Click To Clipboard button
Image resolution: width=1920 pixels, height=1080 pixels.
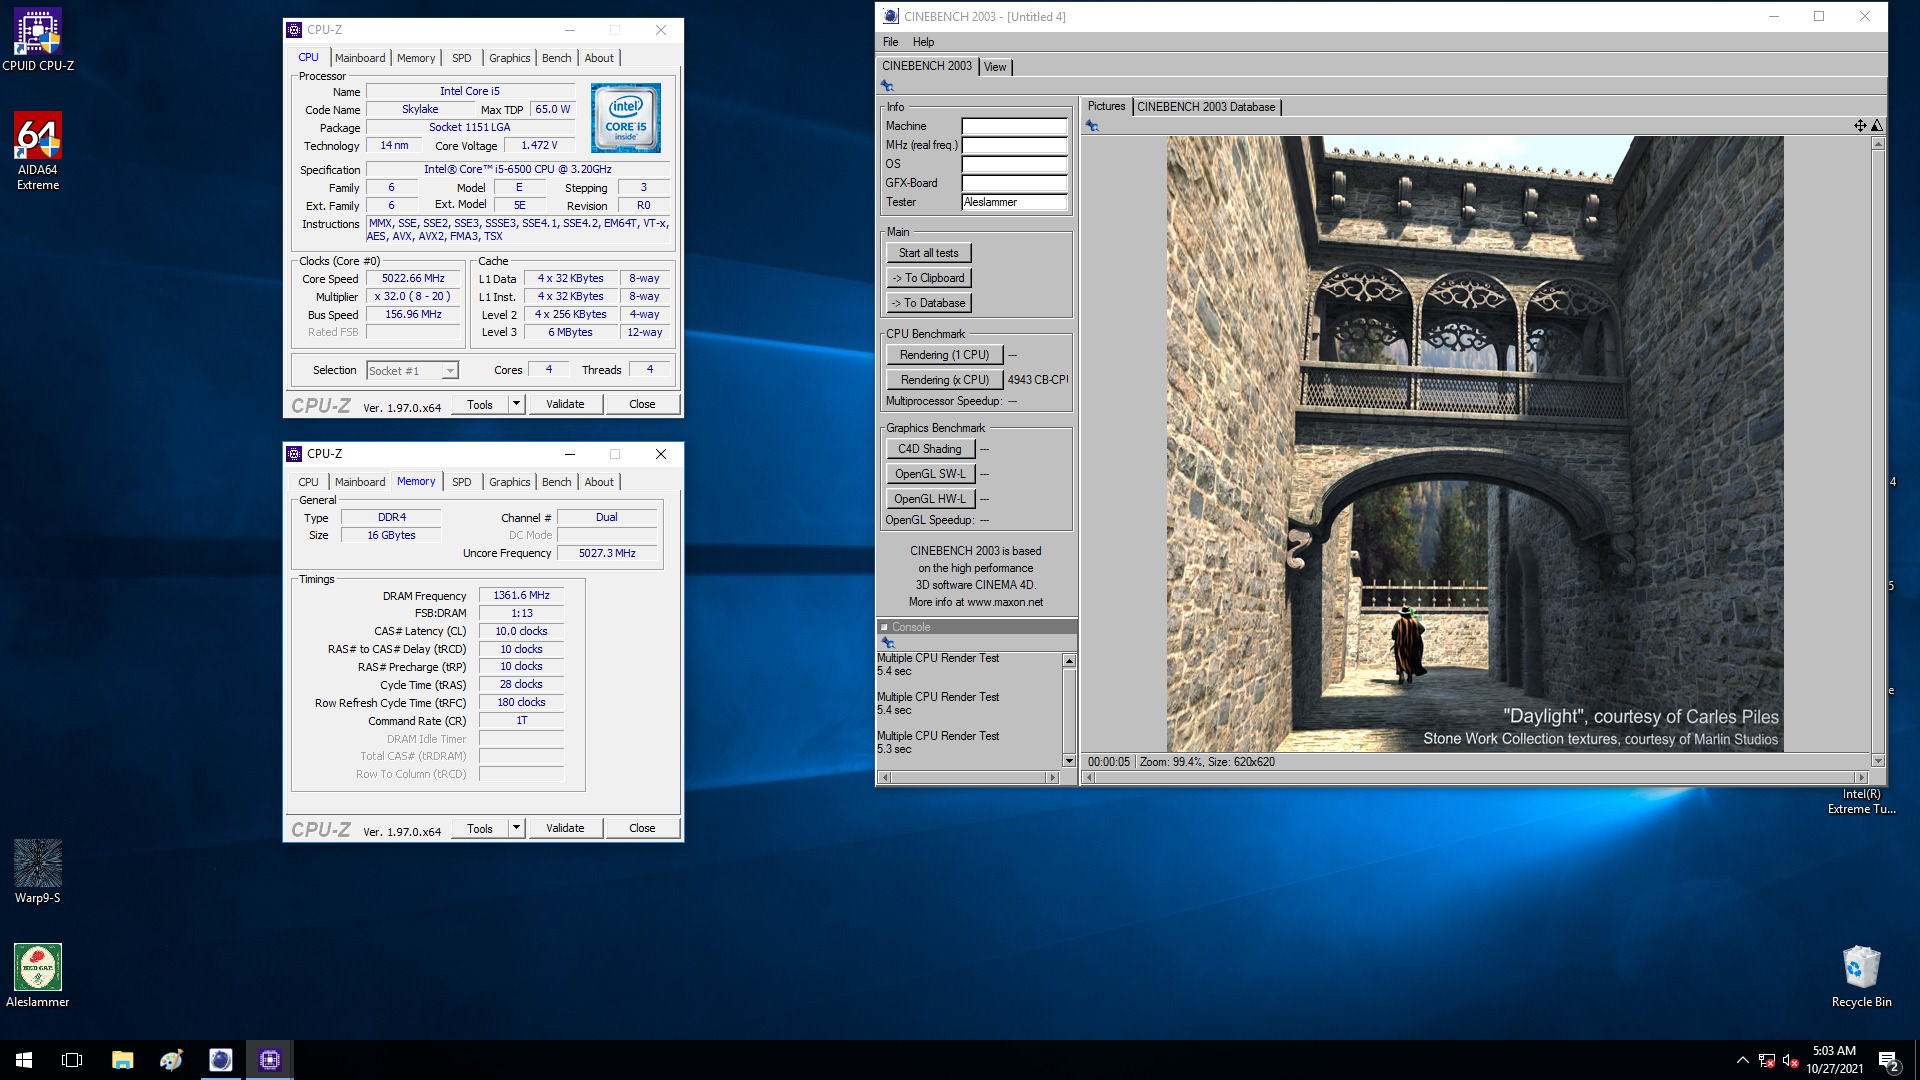928,278
